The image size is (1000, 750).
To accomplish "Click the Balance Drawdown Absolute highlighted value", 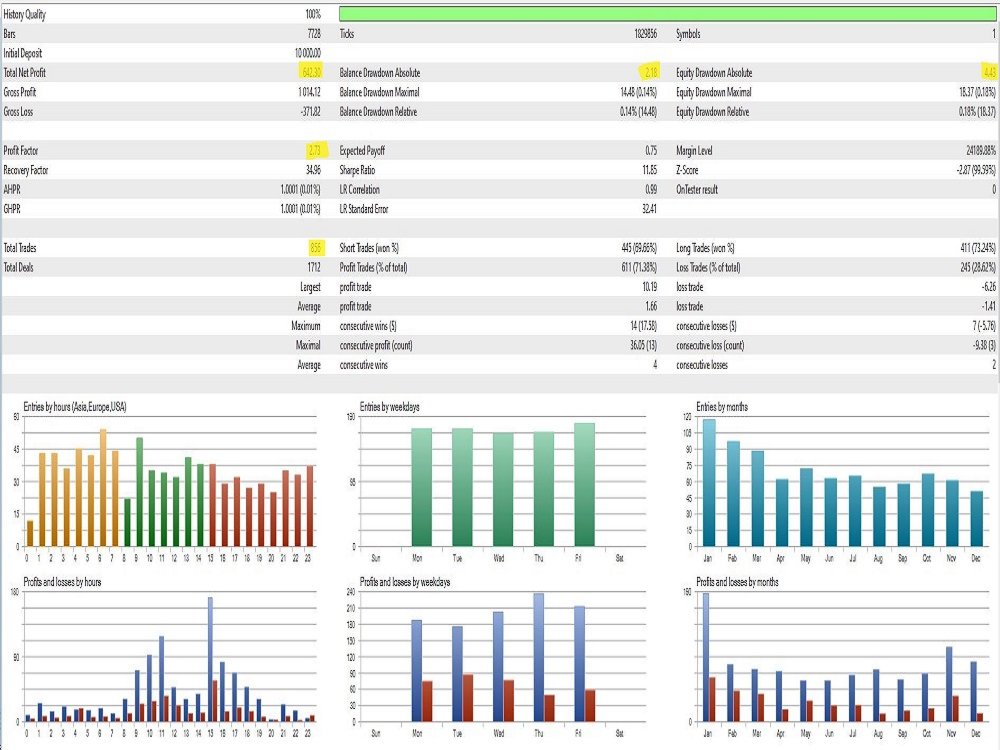I will (x=651, y=72).
